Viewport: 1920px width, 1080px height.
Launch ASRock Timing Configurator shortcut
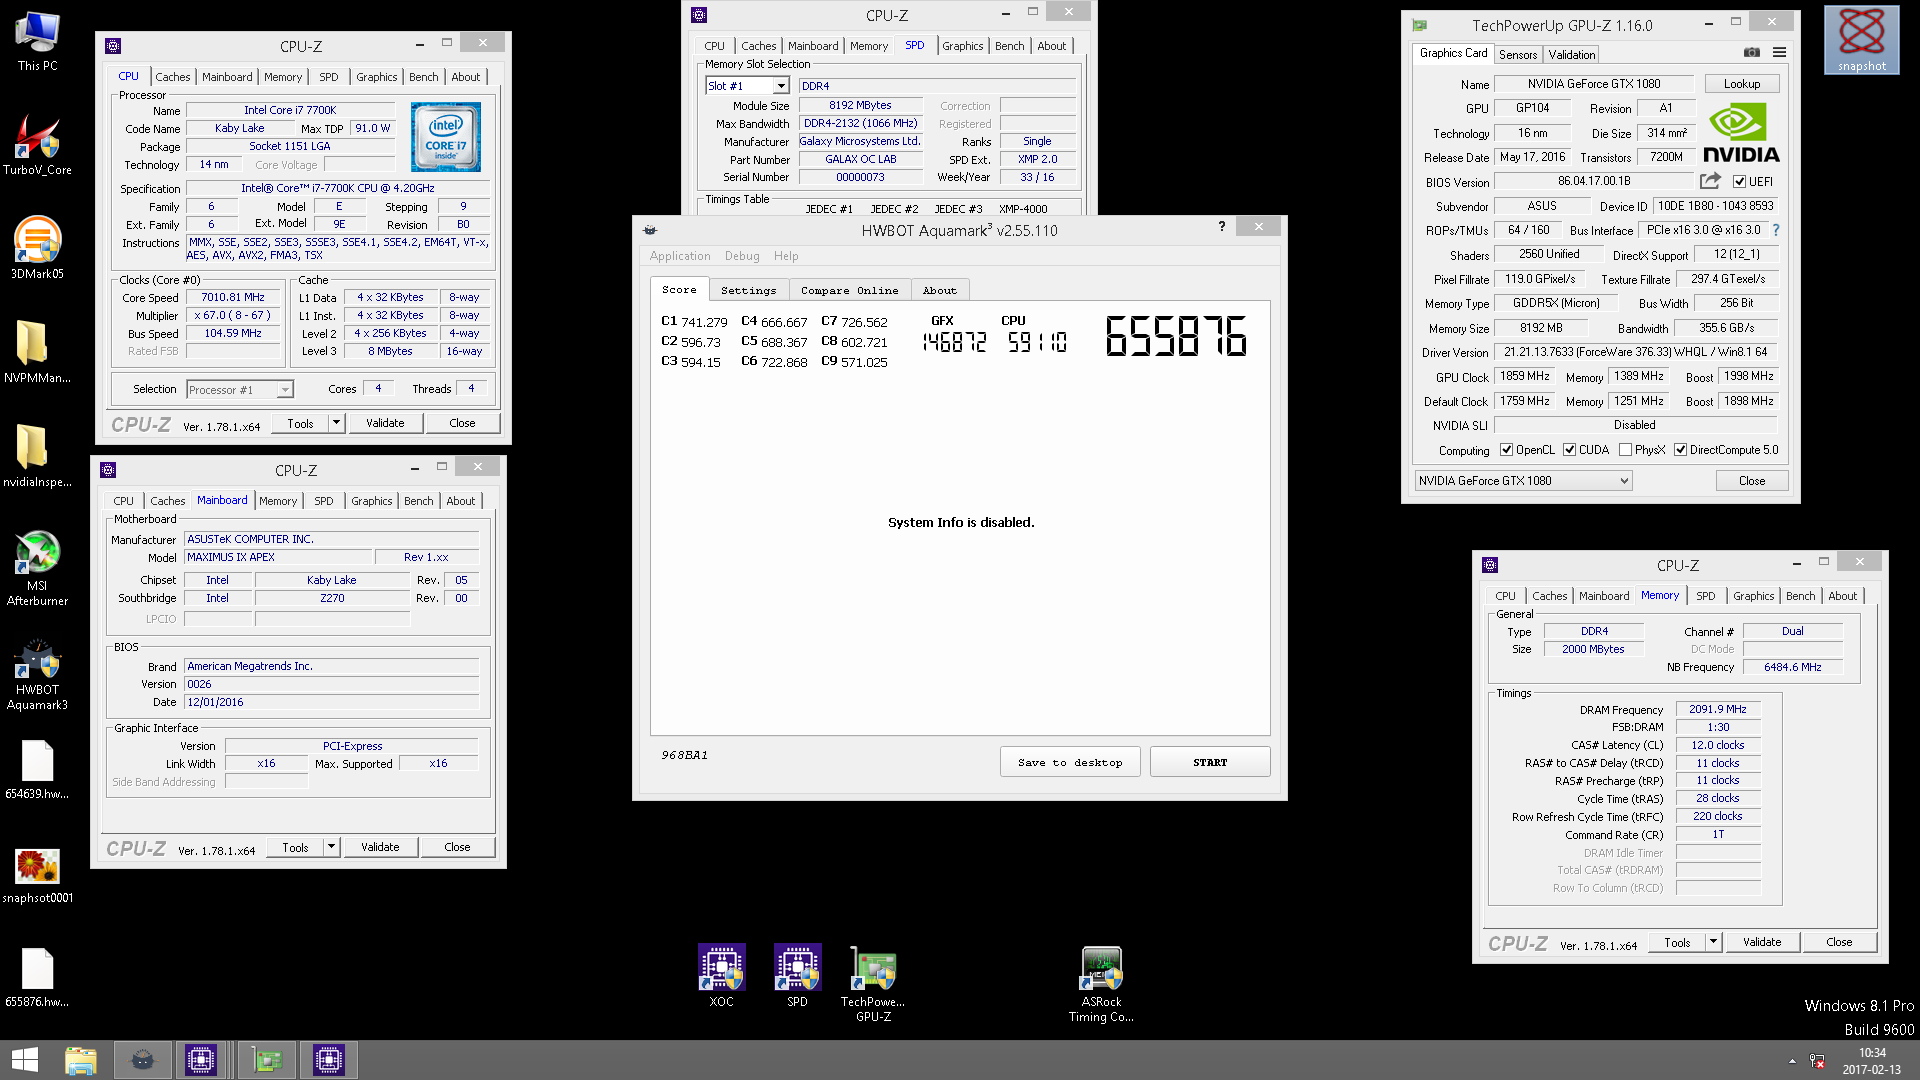[x=1101, y=984]
